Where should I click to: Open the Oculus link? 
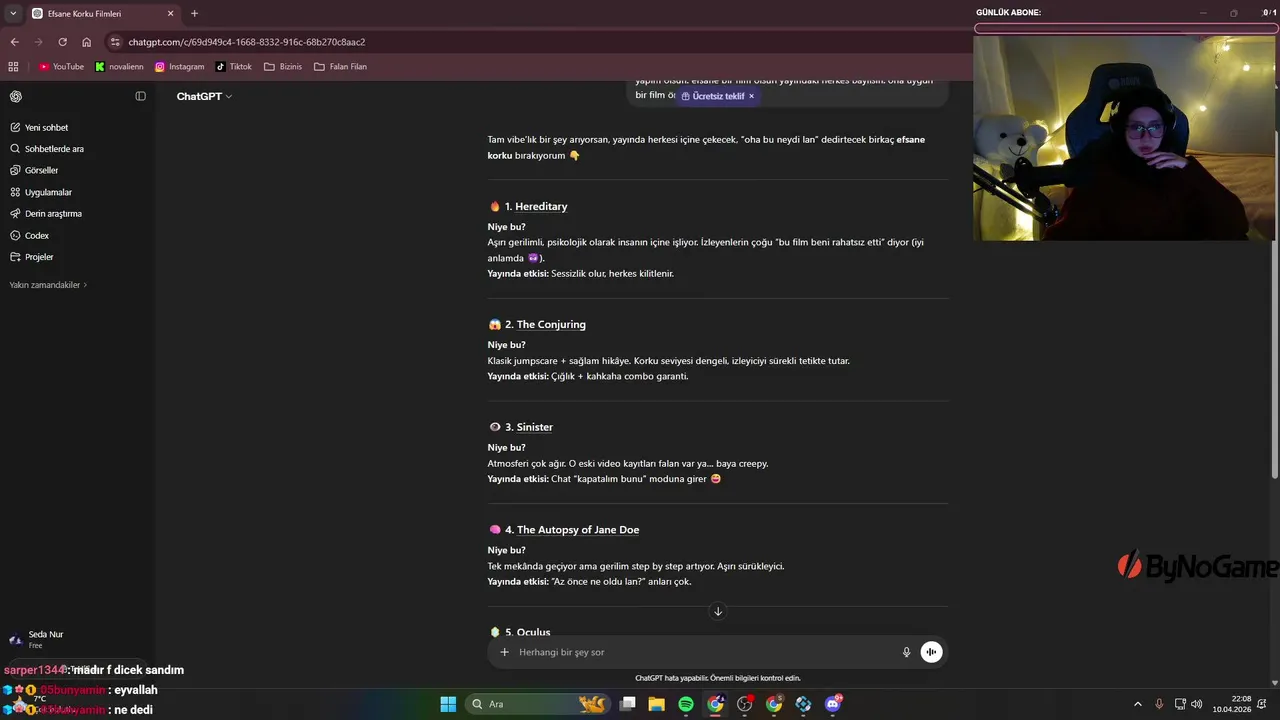pyautogui.click(x=534, y=632)
